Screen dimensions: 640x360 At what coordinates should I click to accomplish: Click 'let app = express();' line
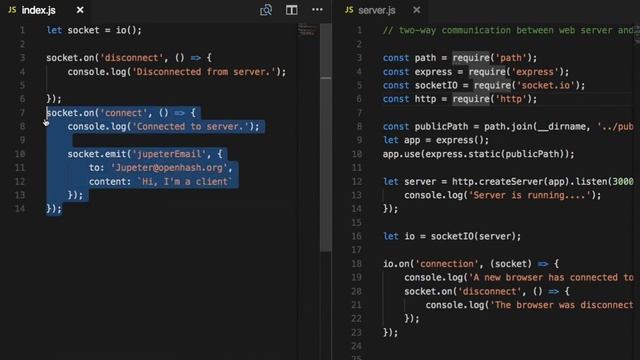pyautogui.click(x=436, y=140)
